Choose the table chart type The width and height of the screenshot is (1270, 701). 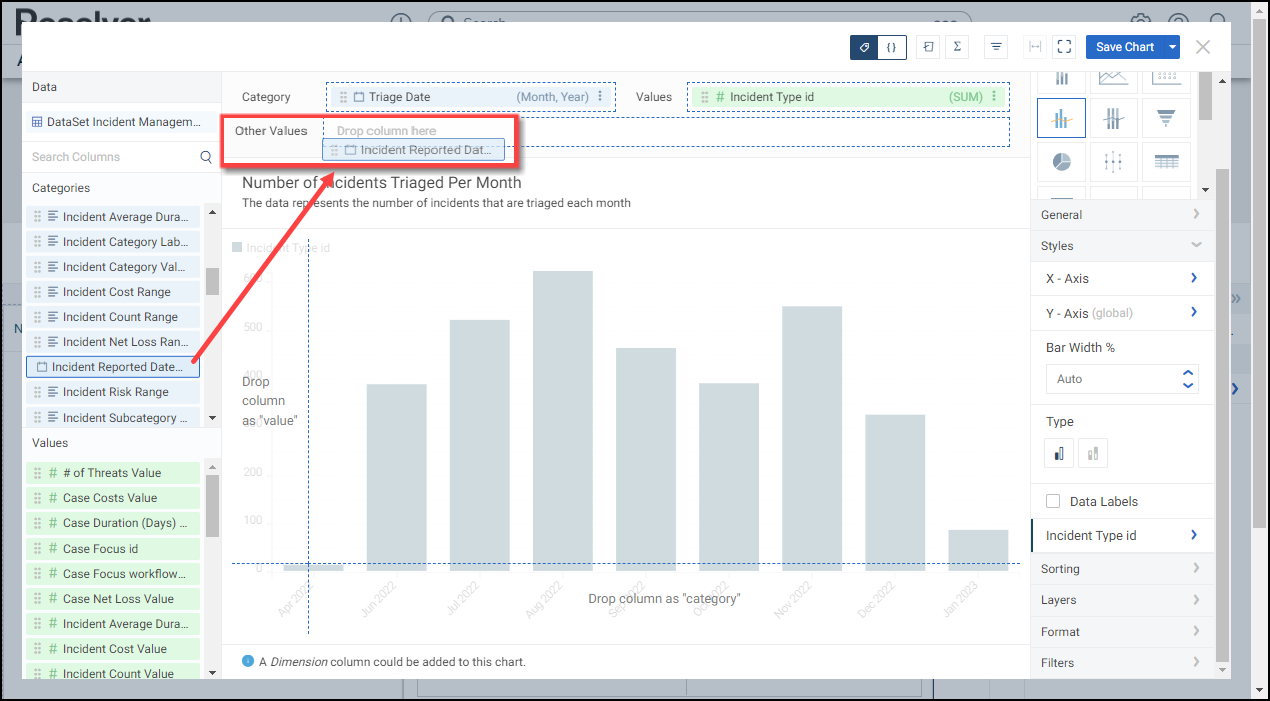click(x=1165, y=162)
